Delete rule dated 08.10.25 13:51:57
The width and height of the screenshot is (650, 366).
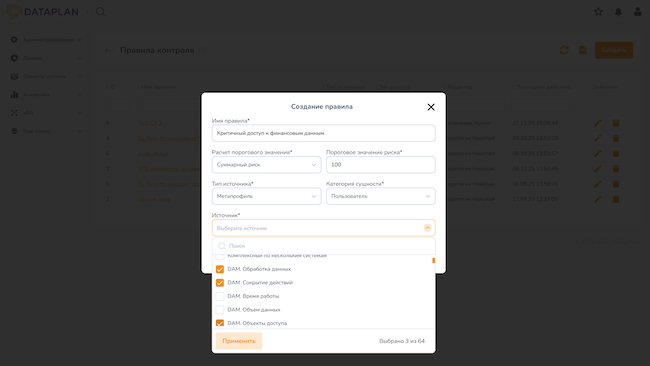tap(616, 153)
